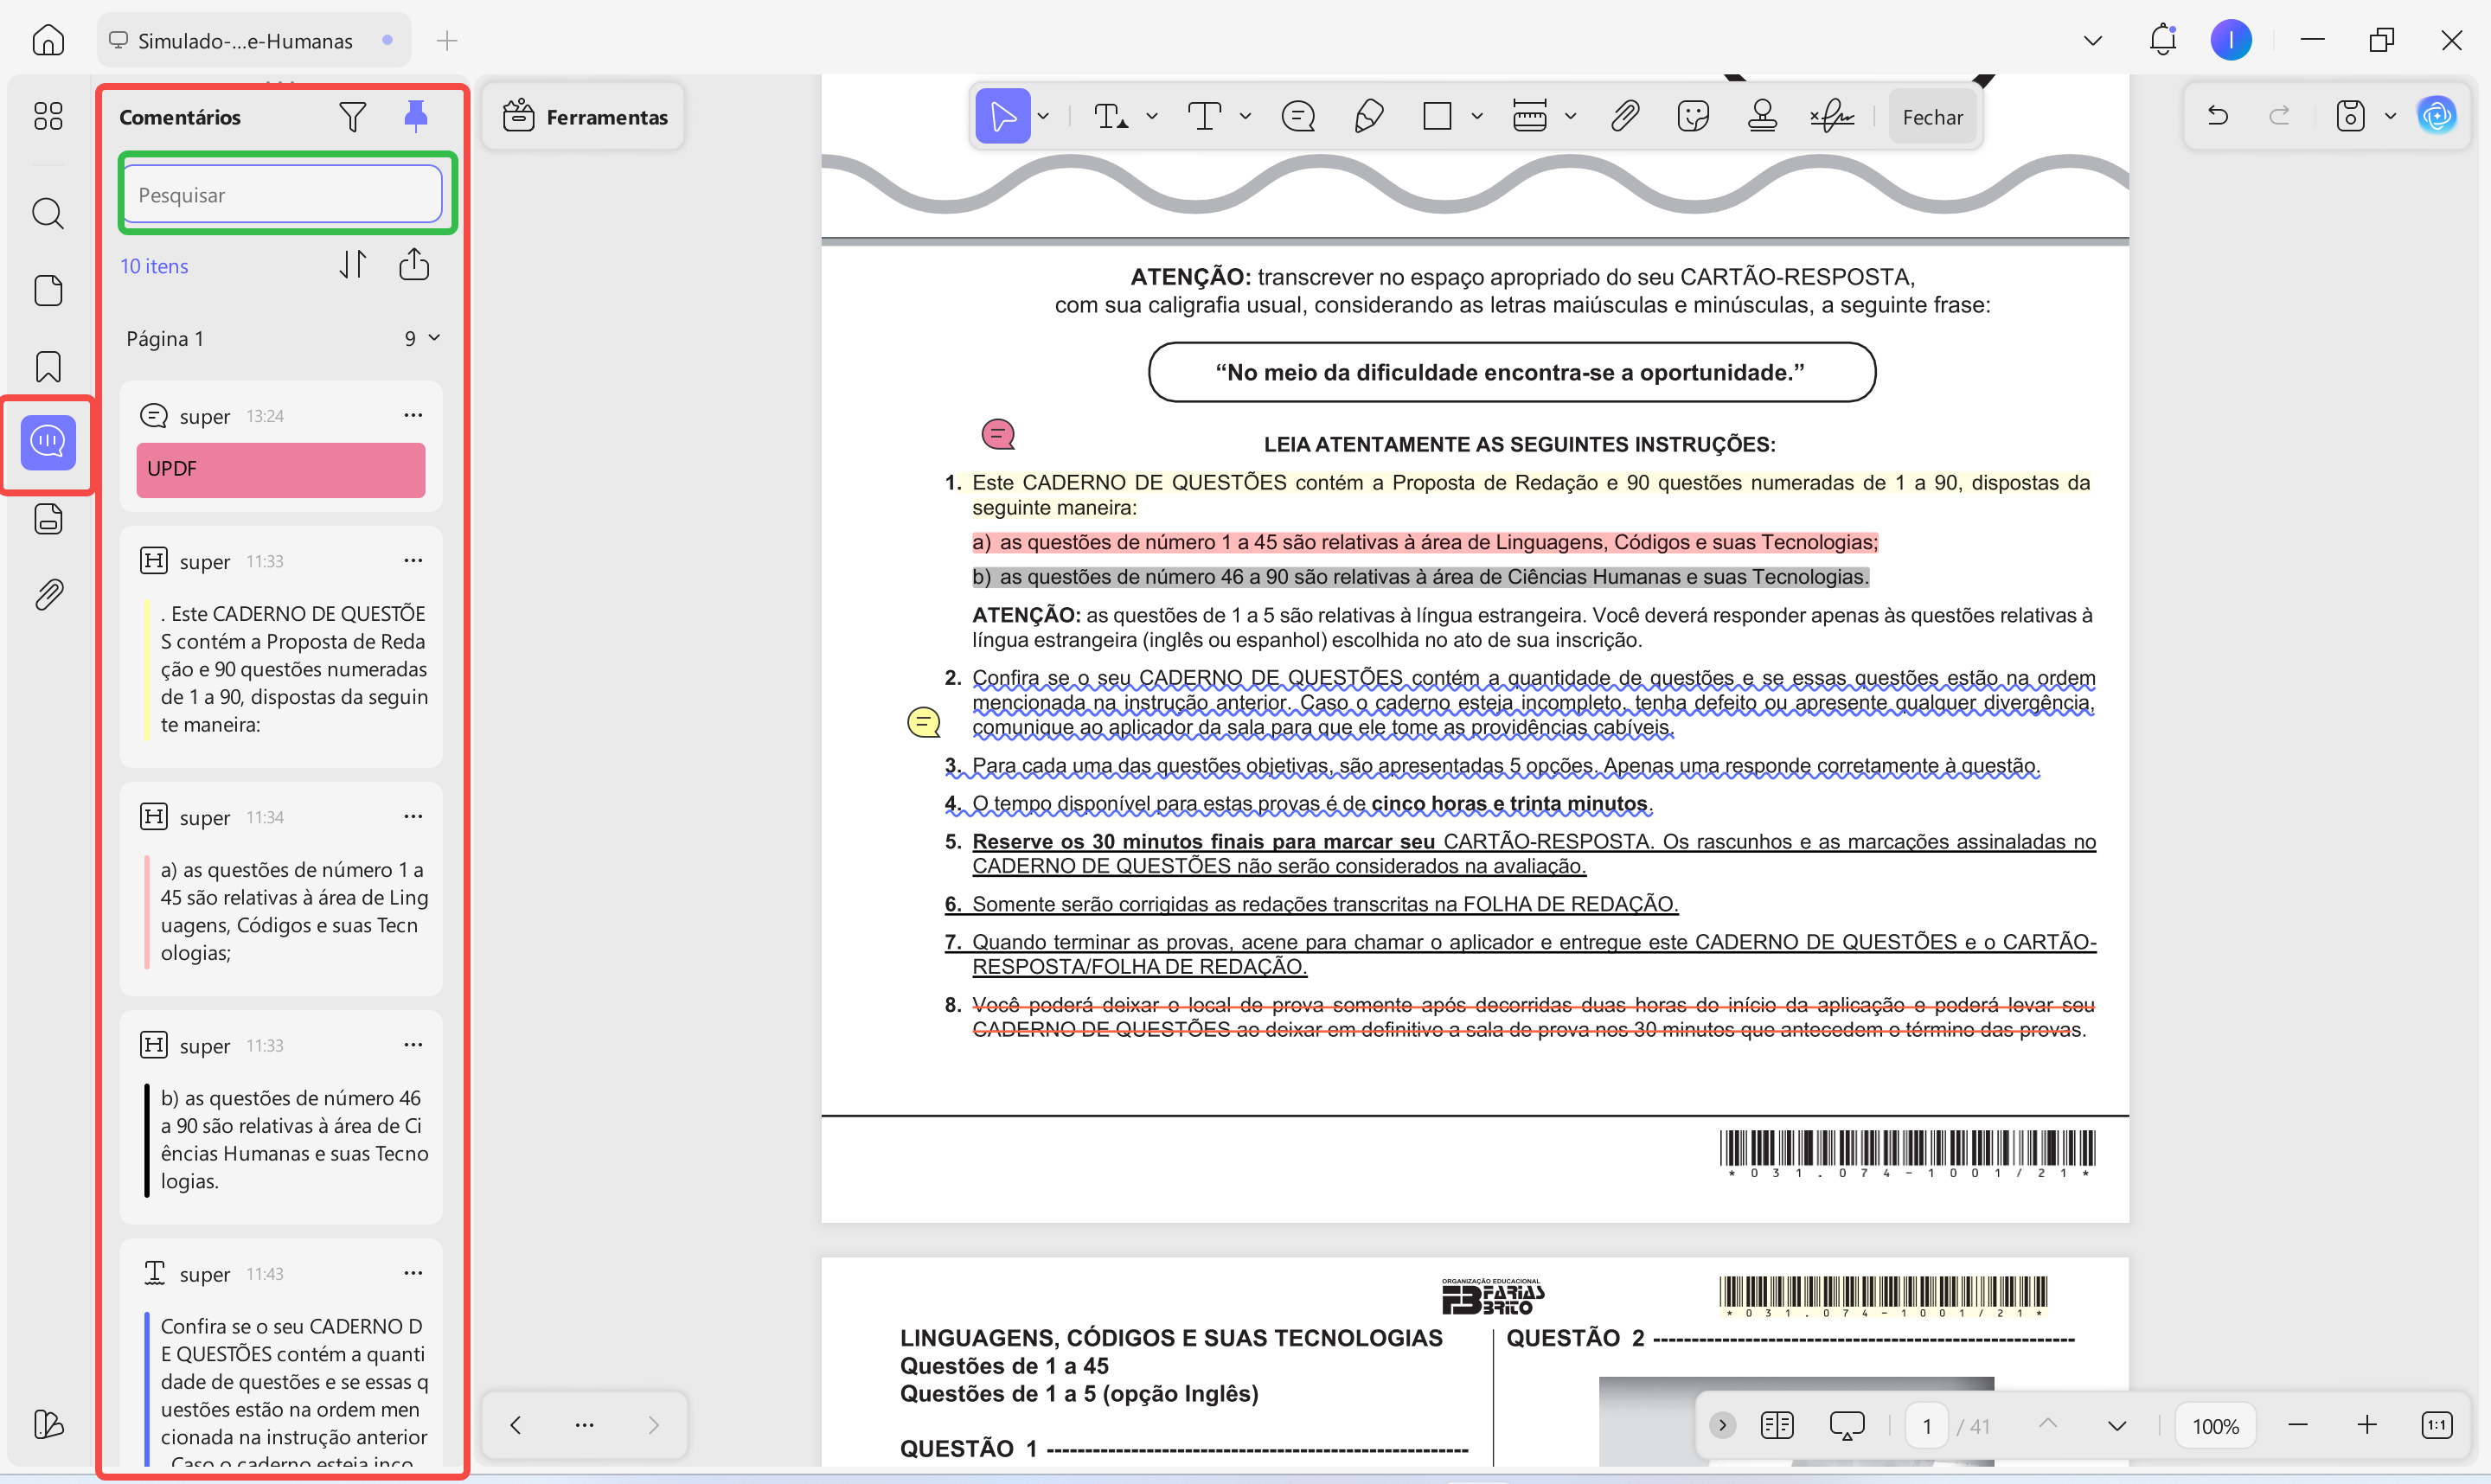
Task: Open the sticker tool
Action: click(1693, 117)
